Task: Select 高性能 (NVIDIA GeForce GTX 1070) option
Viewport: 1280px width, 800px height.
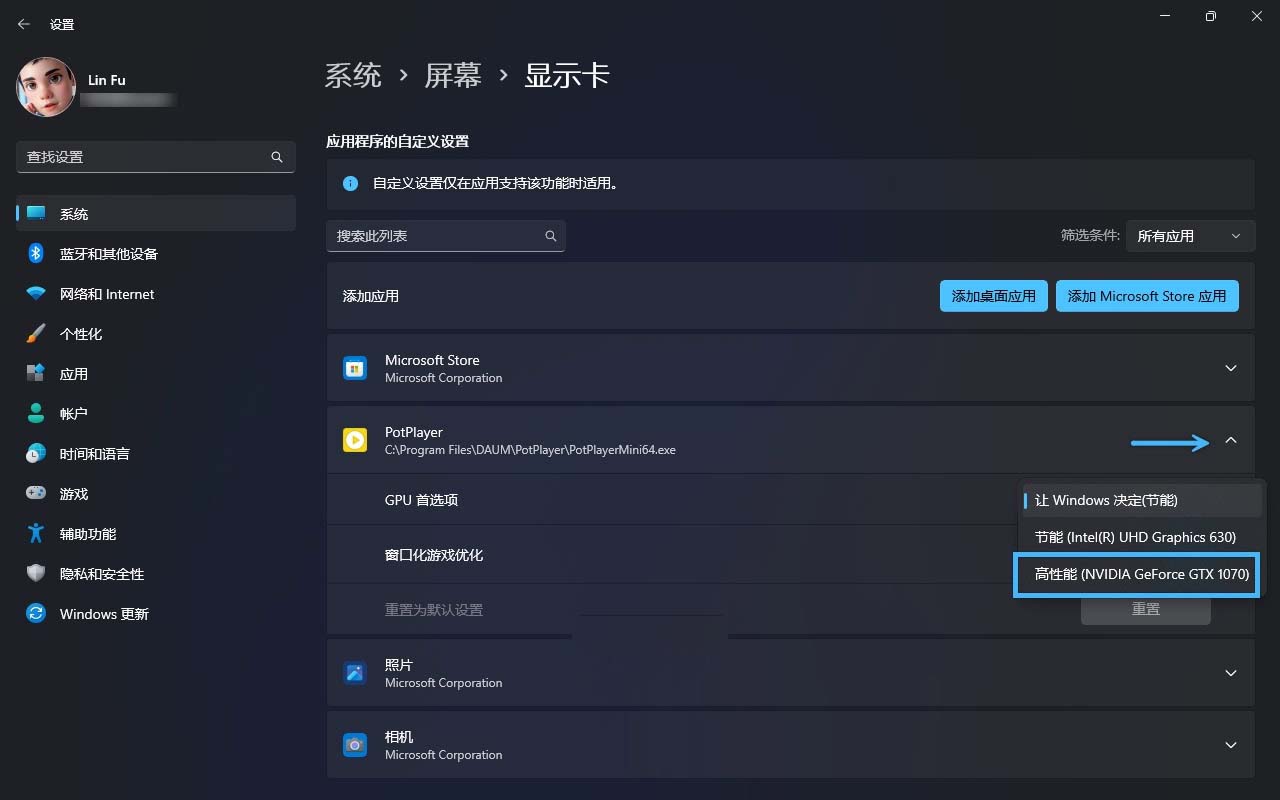Action: (1136, 575)
